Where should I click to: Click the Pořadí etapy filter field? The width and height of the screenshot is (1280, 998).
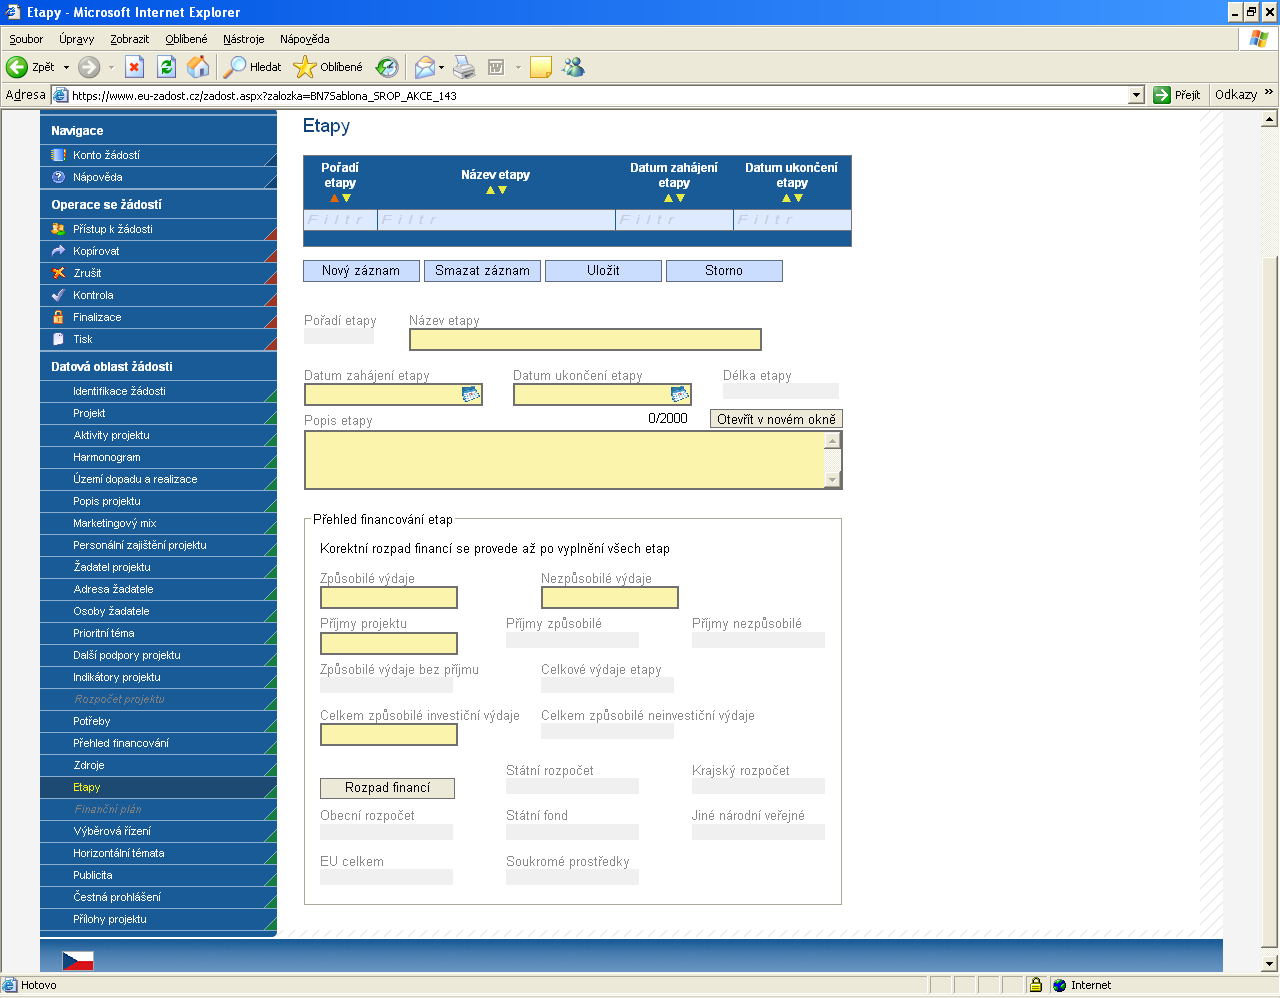(x=340, y=220)
